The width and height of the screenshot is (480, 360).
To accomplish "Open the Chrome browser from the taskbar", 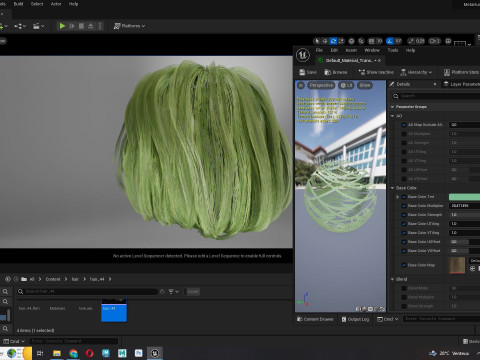I will pos(73,353).
